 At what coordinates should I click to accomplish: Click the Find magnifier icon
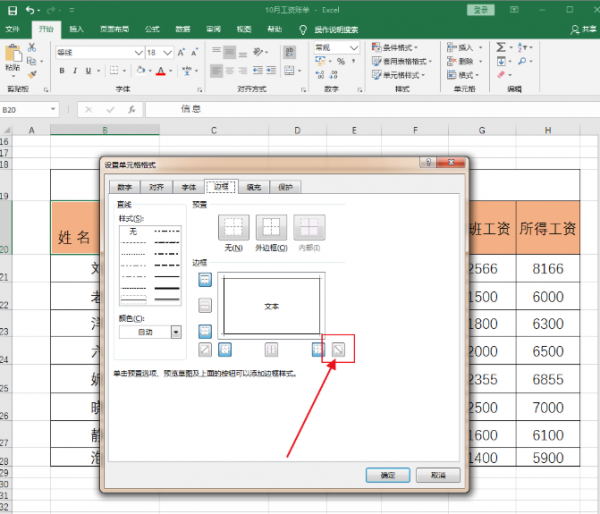[522, 61]
